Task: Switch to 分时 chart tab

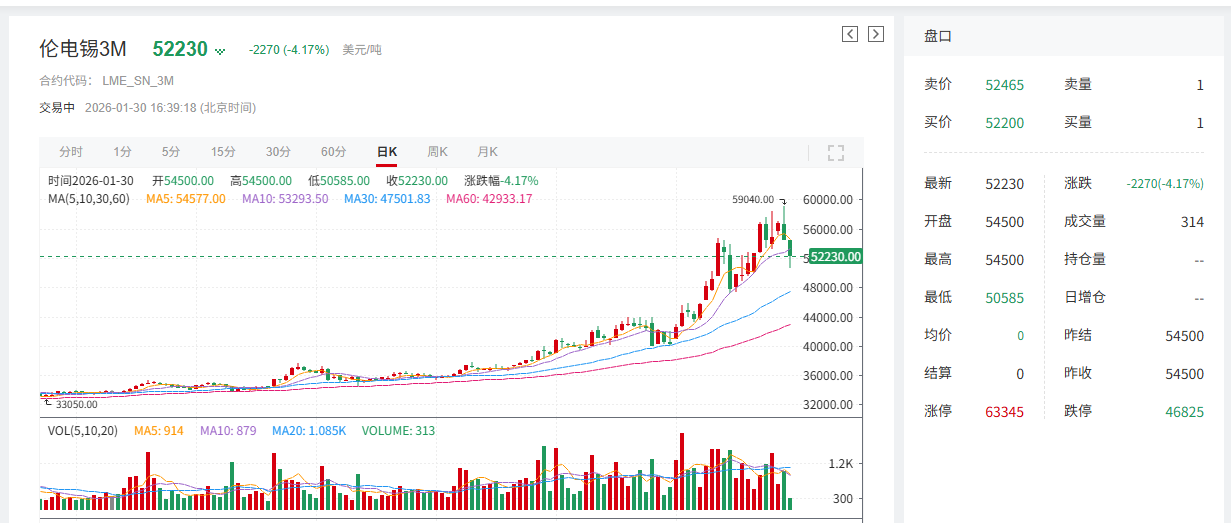Action: pyautogui.click(x=71, y=152)
